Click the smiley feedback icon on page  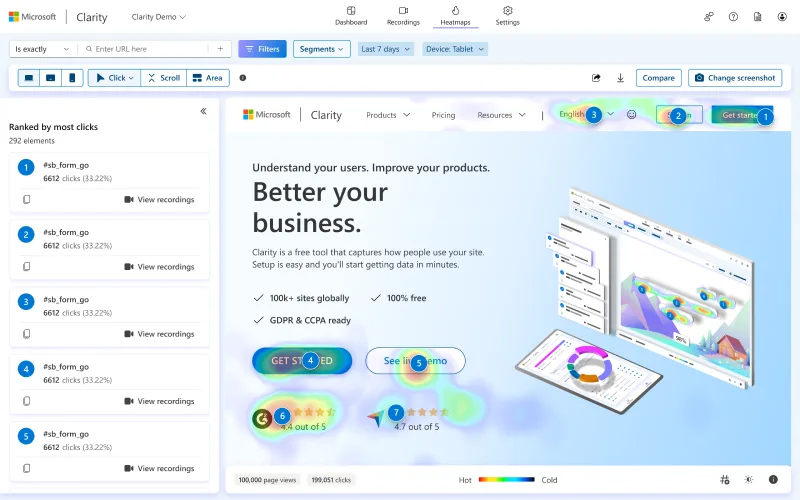point(632,115)
